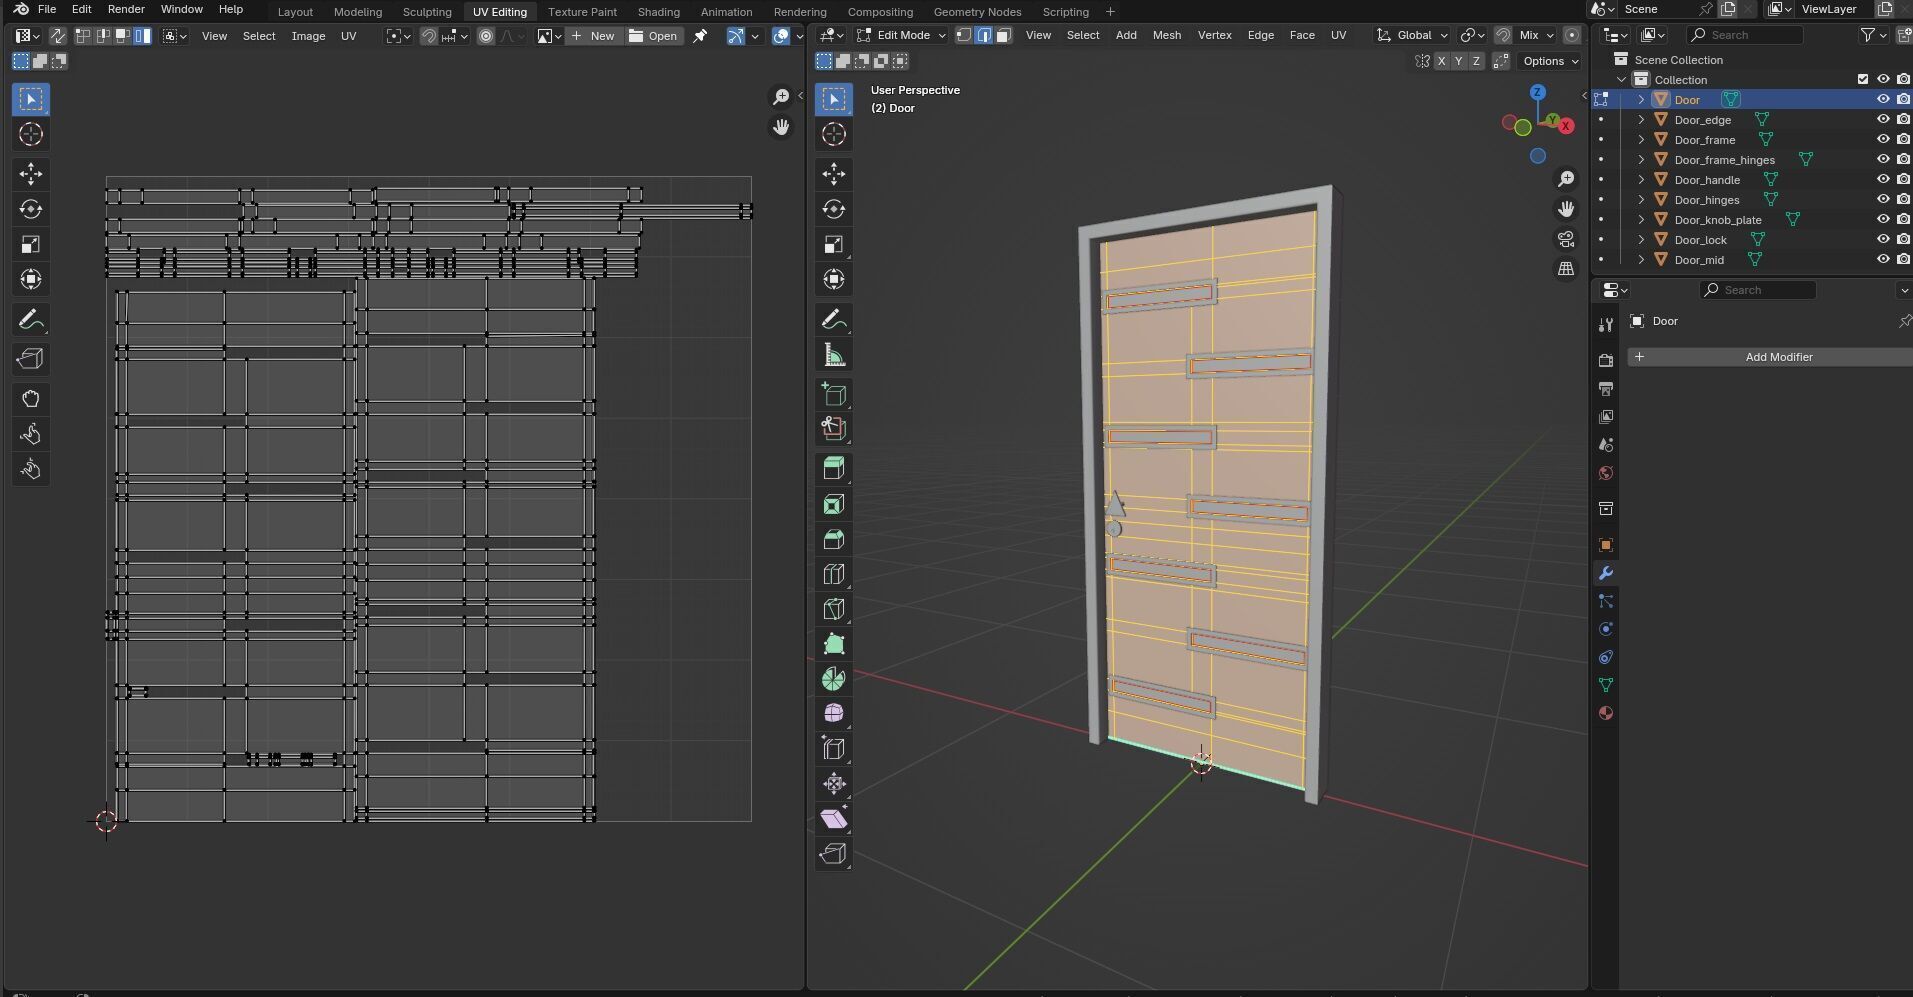Select the Grab tool in the UV editor
The image size is (1913, 997).
tap(30, 399)
